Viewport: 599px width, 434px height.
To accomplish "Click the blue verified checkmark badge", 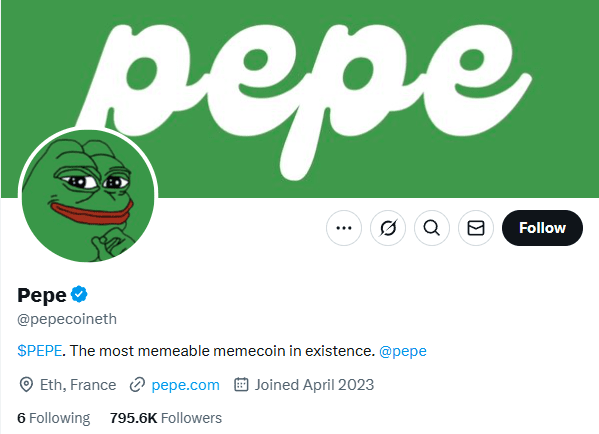I will pos(79,294).
